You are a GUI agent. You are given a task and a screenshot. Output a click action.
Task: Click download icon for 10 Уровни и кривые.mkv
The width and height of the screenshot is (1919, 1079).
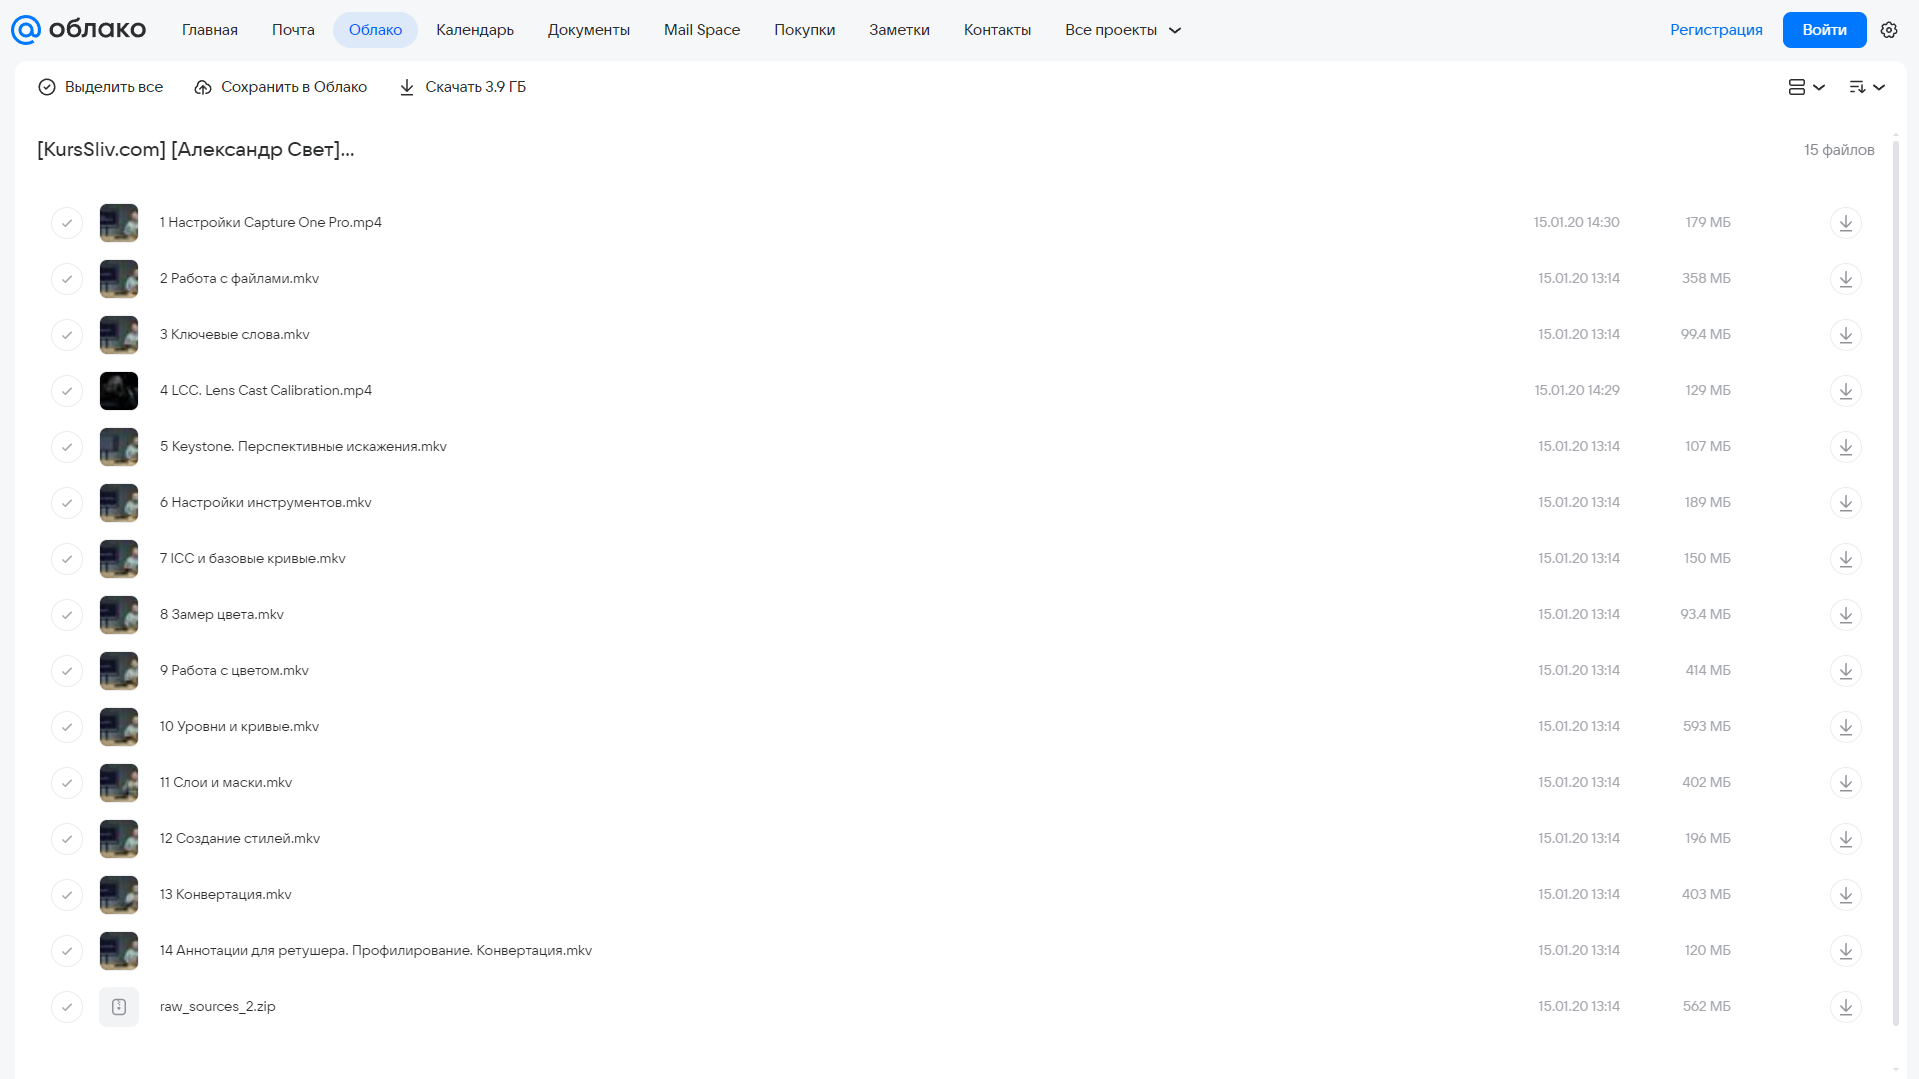click(1845, 727)
